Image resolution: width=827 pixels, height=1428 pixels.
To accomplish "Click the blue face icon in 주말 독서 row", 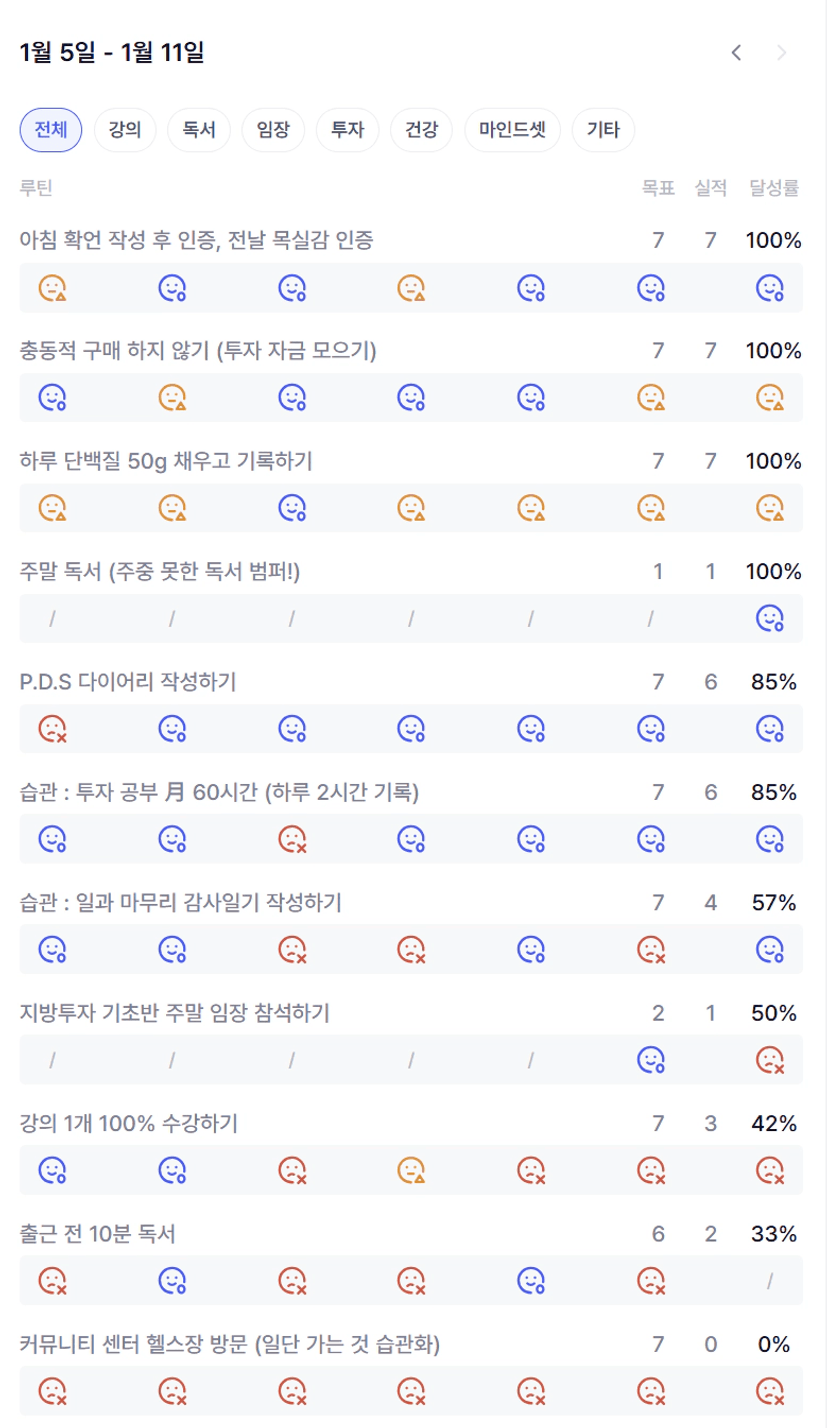I will [x=769, y=620].
